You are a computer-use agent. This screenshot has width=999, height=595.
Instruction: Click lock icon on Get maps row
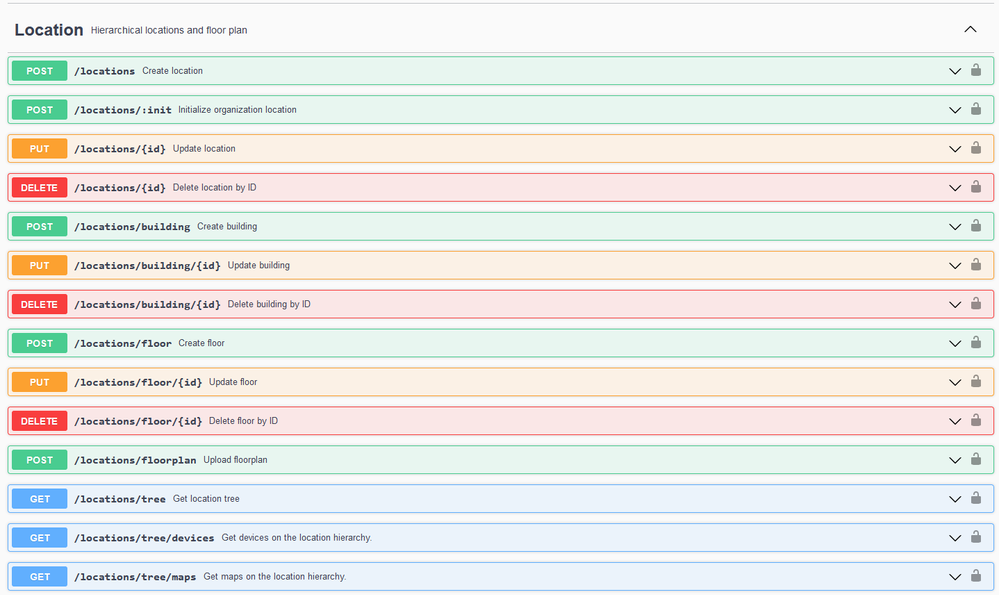click(x=976, y=576)
